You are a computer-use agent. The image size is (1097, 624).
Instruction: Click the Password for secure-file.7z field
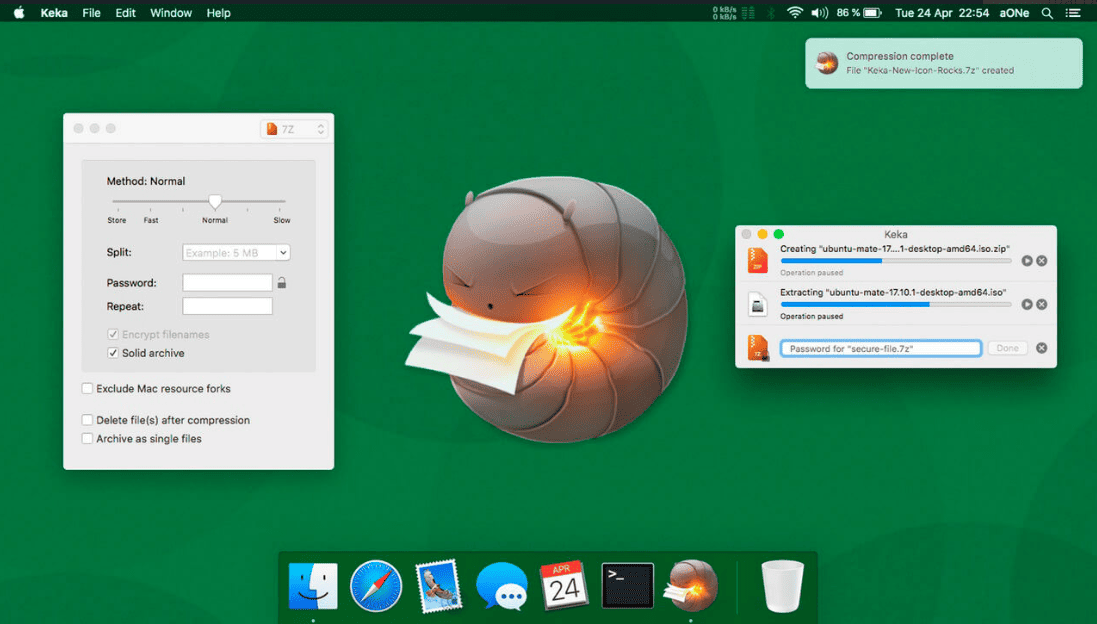pos(881,348)
